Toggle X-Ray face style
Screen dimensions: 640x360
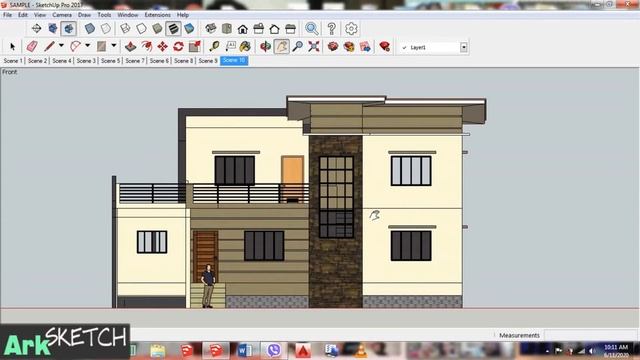[90, 29]
